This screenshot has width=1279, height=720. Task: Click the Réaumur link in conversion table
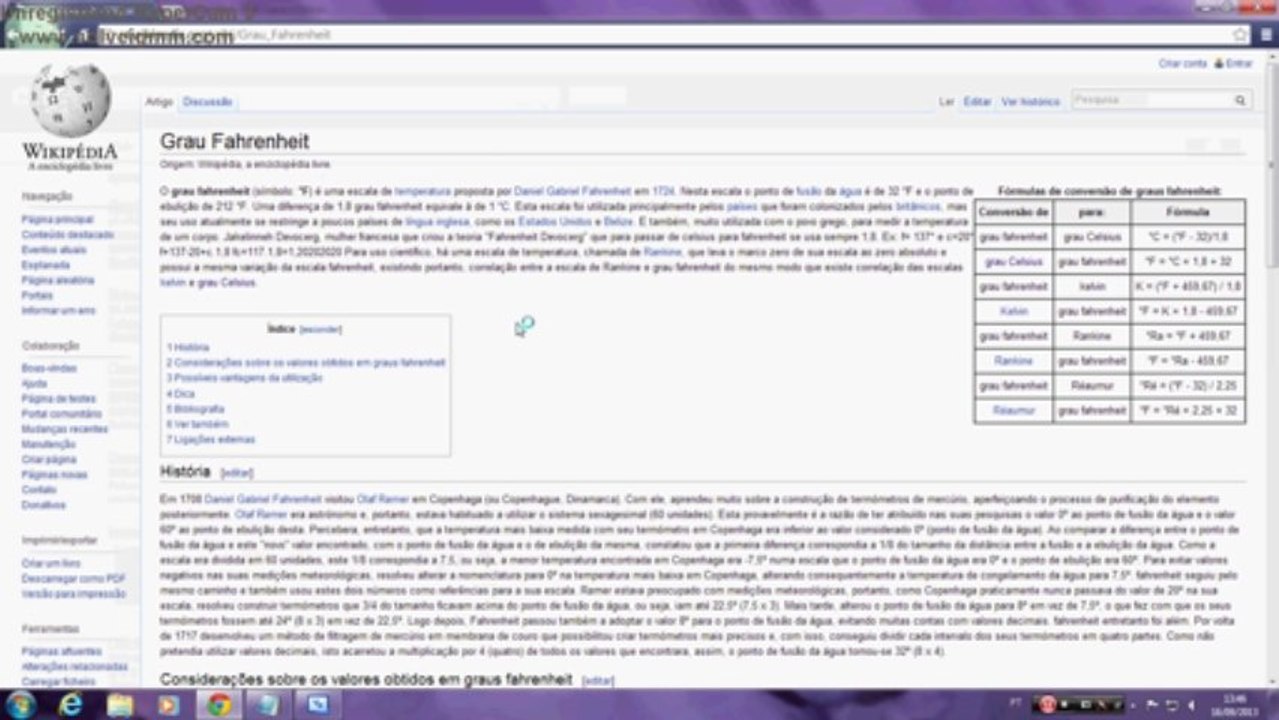[x=1013, y=410]
